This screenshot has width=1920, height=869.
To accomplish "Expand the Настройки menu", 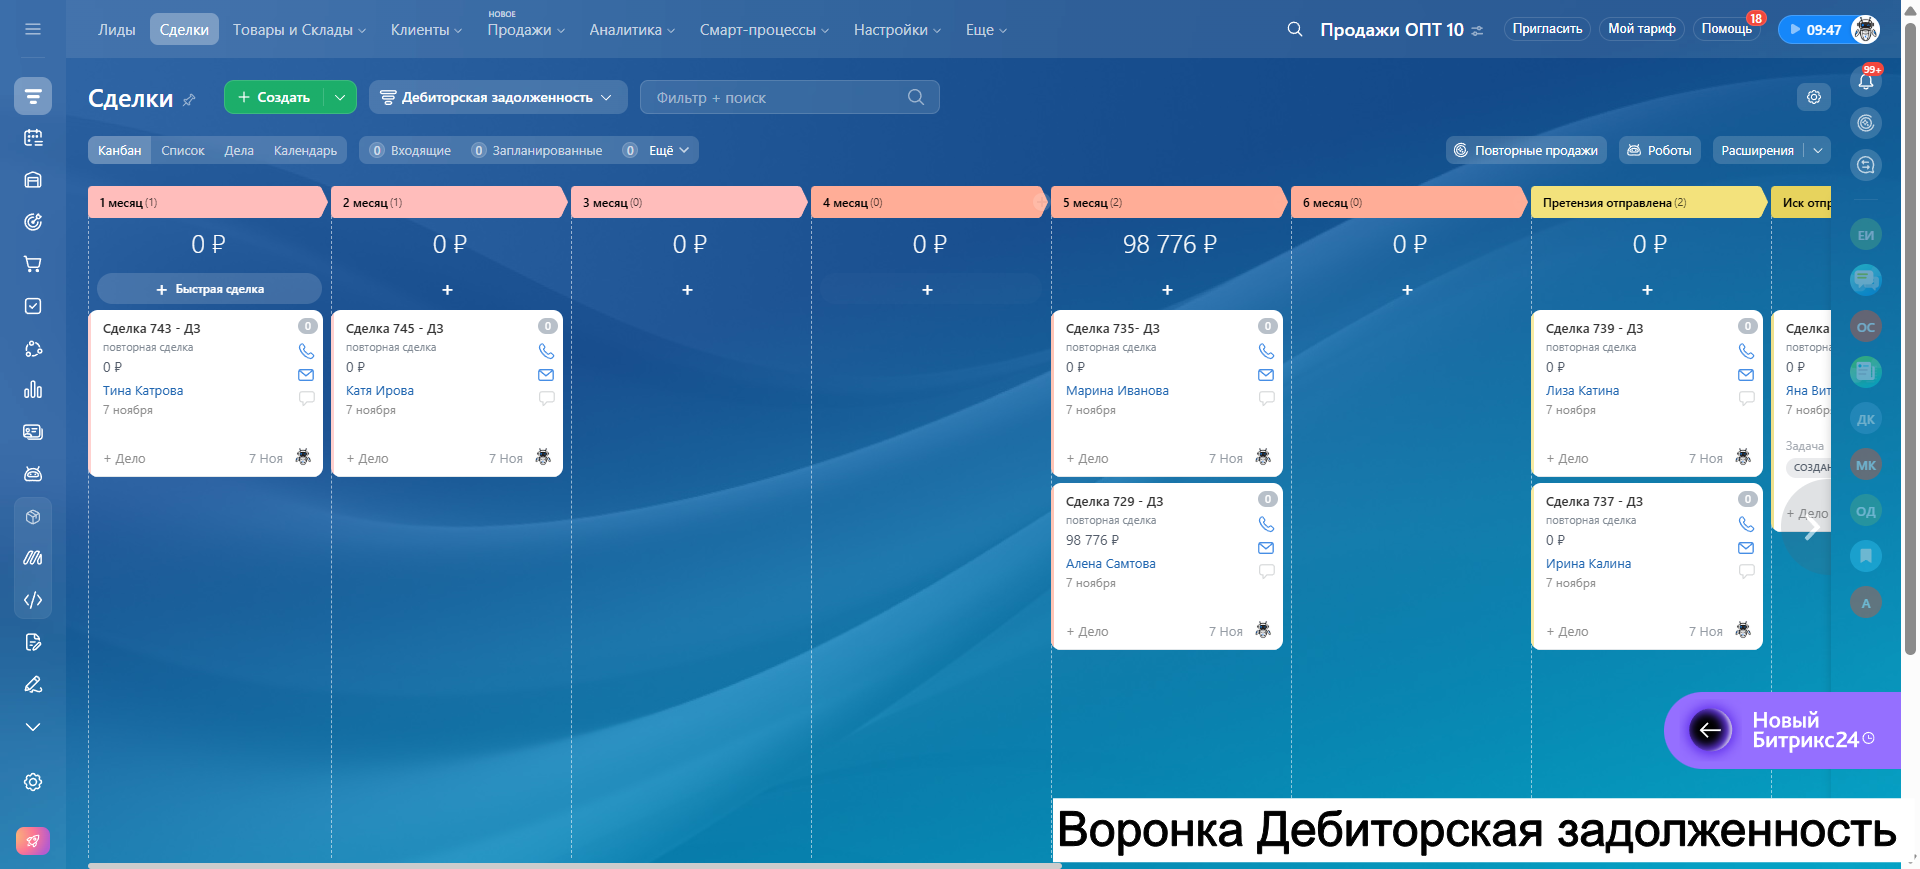I will pyautogui.click(x=897, y=30).
